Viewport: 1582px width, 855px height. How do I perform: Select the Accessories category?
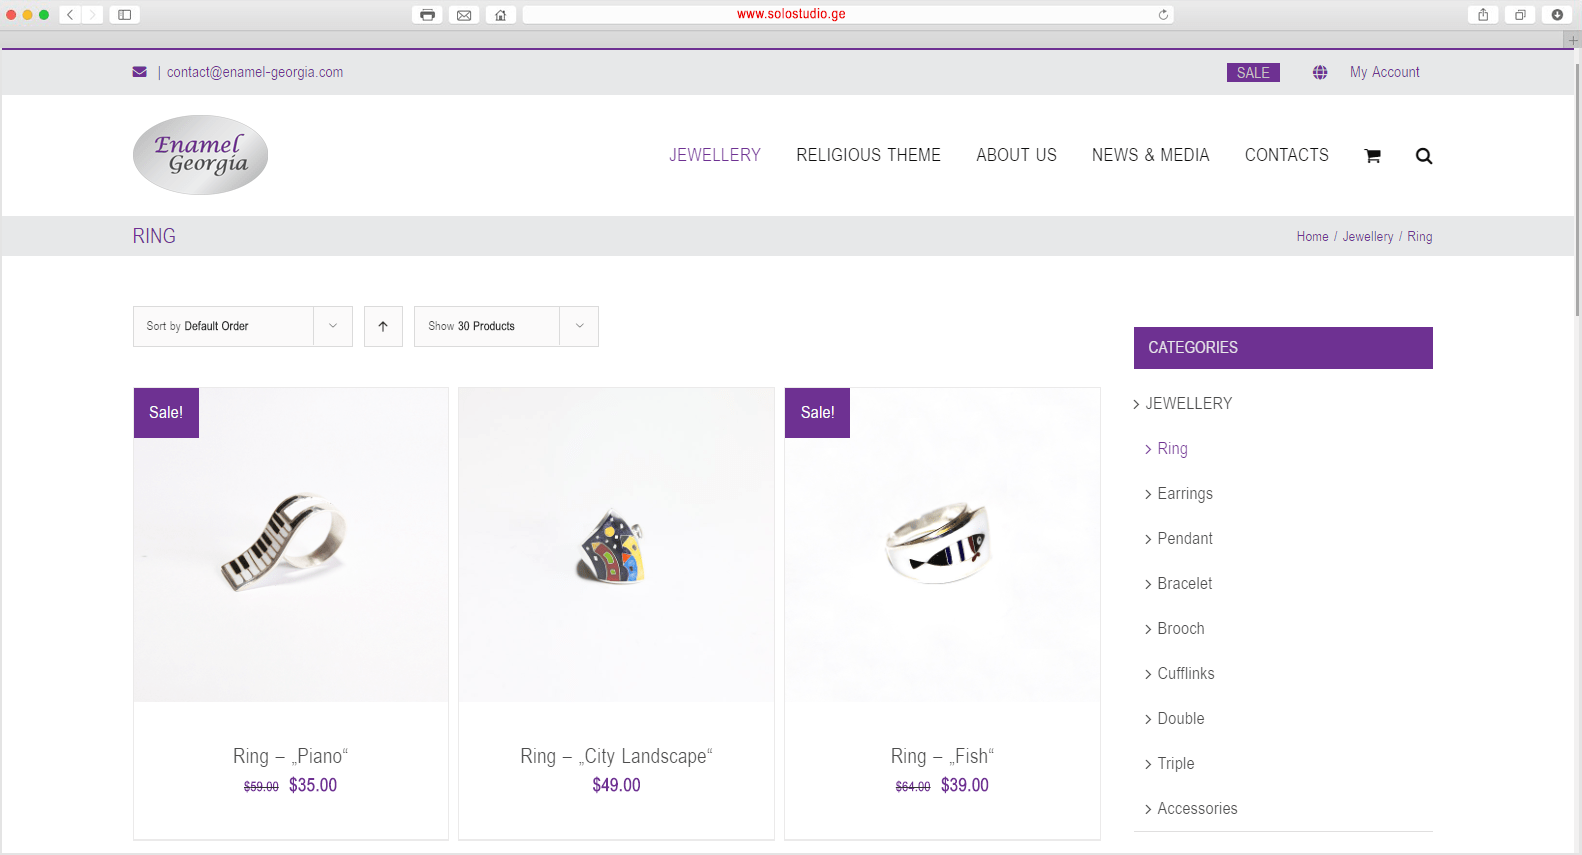[x=1197, y=808]
